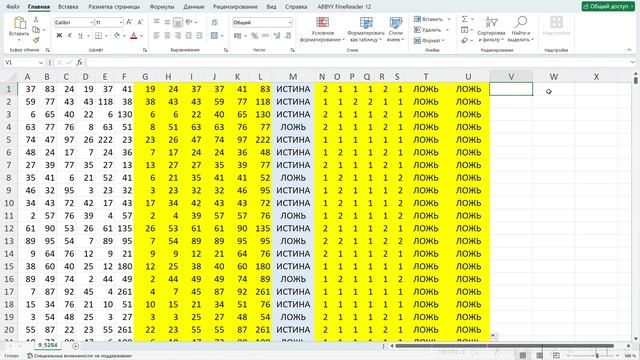Screen dimensions: 640x360
Task: Click the Wrap Text icon
Action: (x=215, y=22)
